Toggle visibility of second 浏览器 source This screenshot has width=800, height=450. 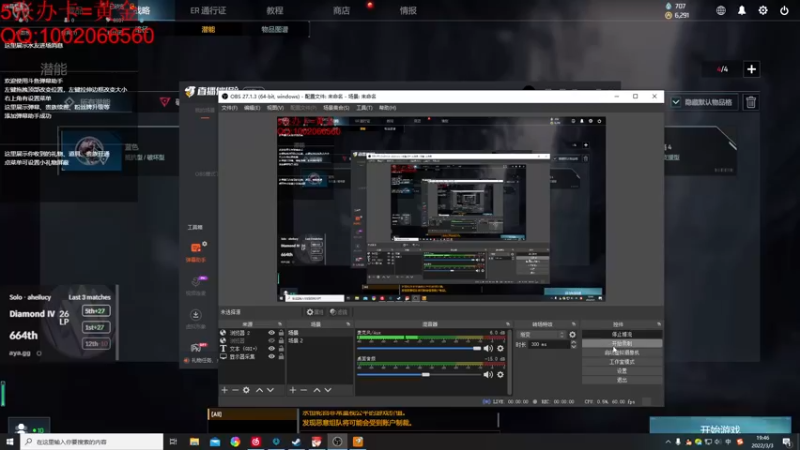coord(271,340)
